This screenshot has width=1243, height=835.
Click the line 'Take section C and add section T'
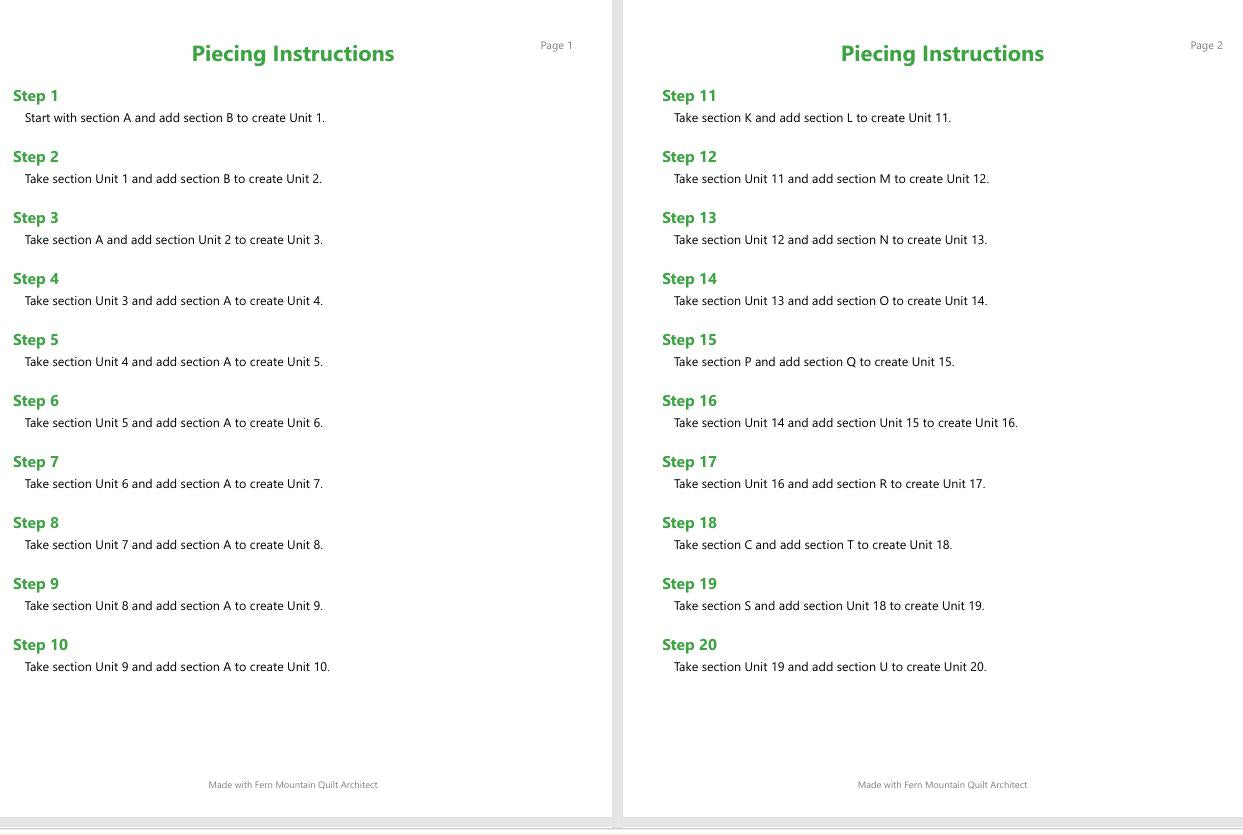coord(764,545)
